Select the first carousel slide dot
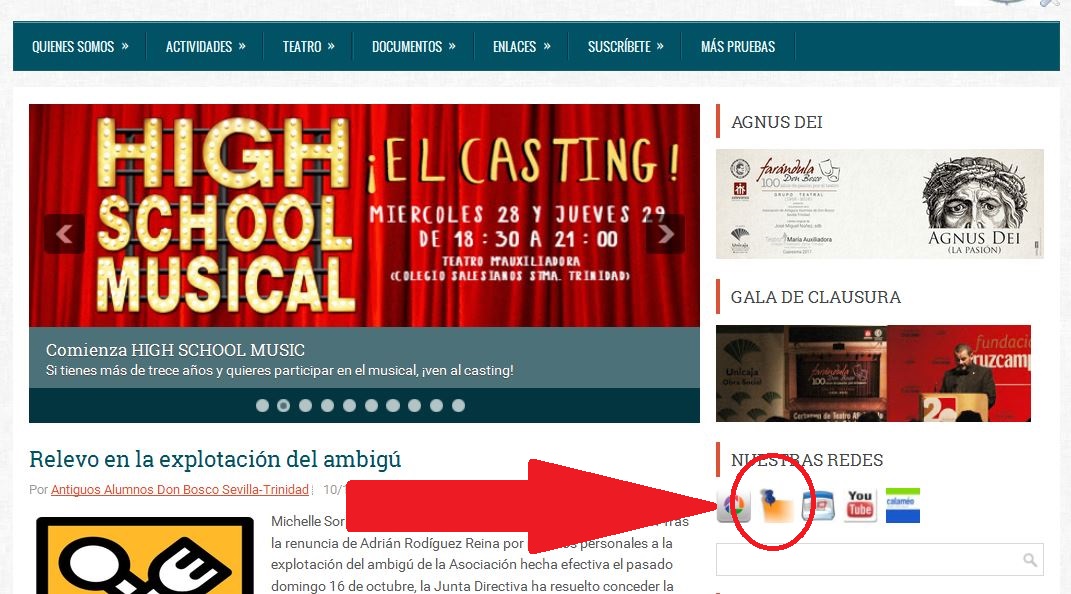The width and height of the screenshot is (1071, 594). 262,406
